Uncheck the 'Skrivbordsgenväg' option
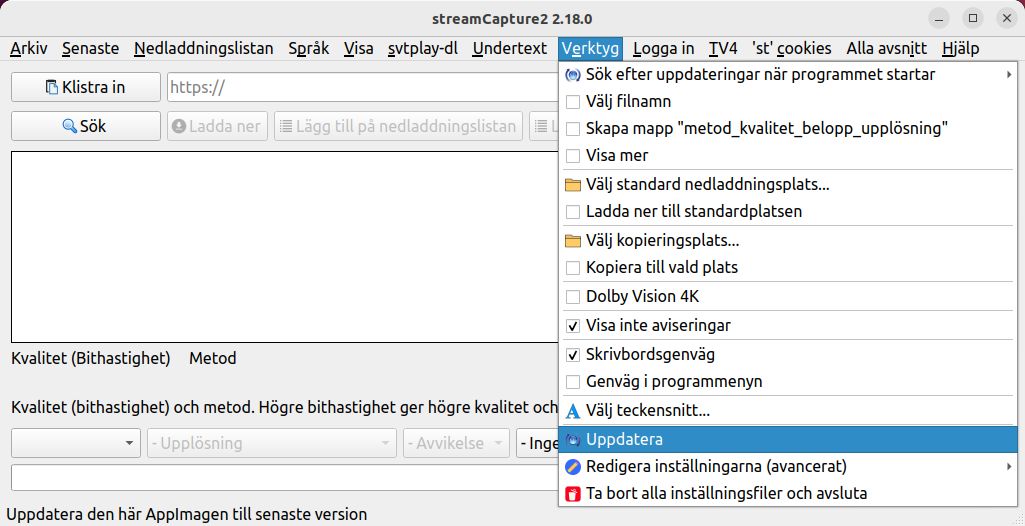 pyautogui.click(x=573, y=355)
